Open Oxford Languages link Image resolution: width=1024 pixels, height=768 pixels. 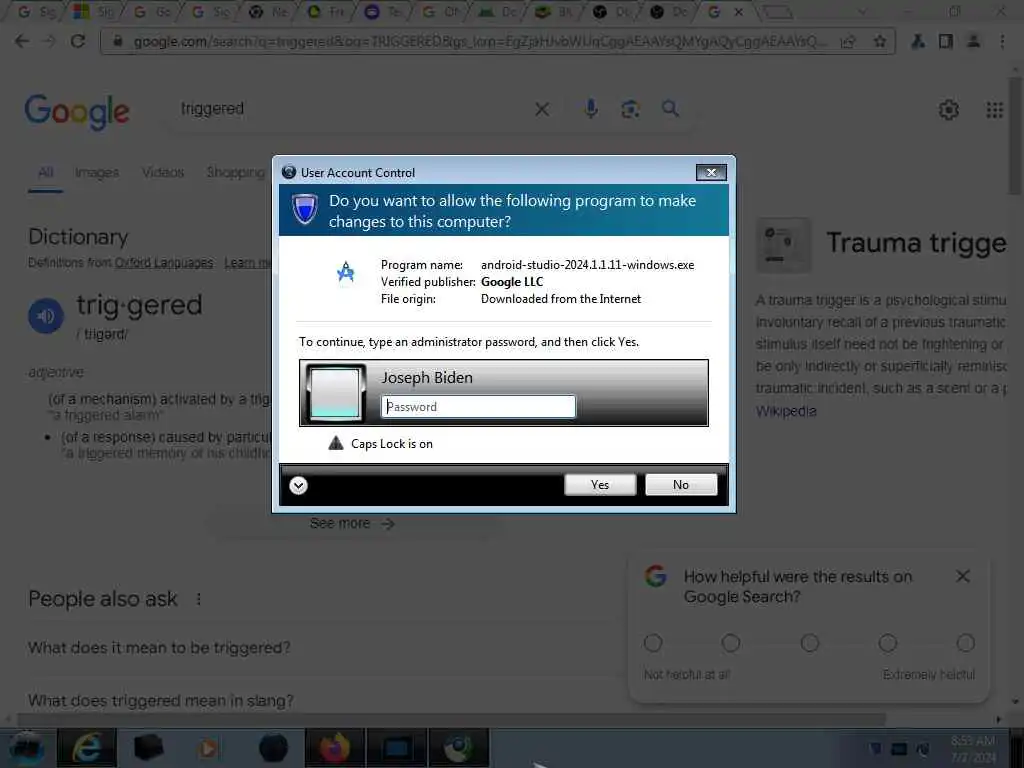(x=164, y=263)
